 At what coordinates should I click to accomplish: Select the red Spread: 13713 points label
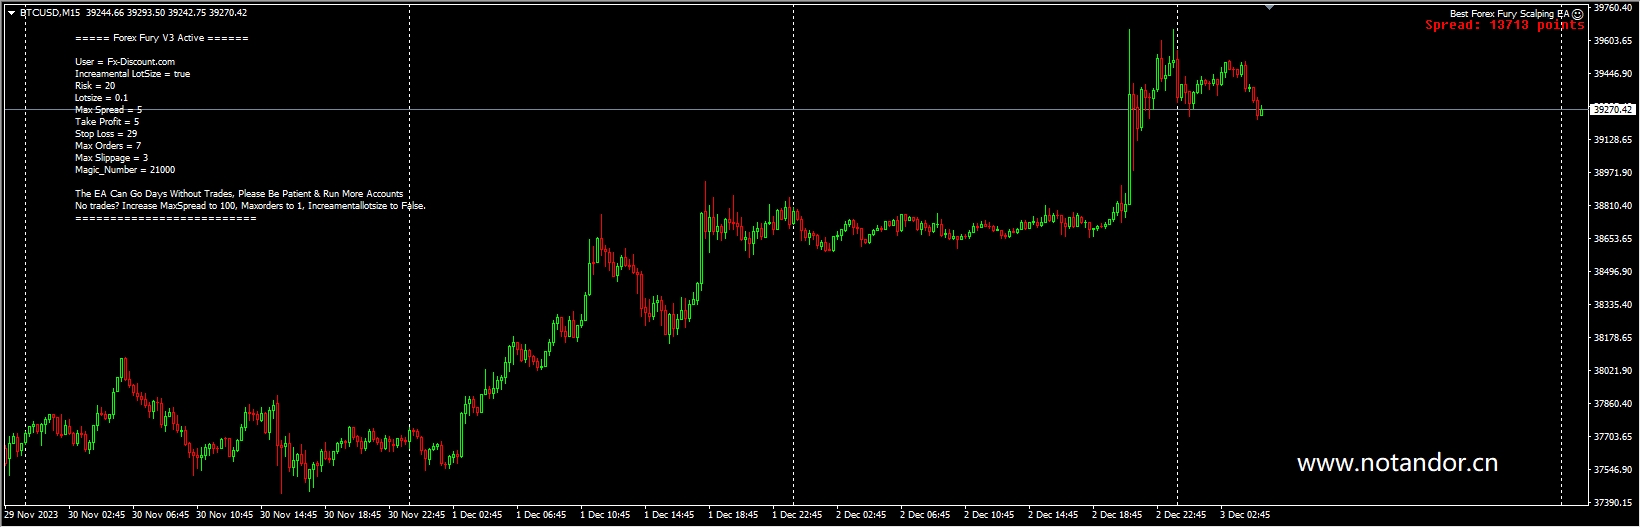pos(1504,25)
